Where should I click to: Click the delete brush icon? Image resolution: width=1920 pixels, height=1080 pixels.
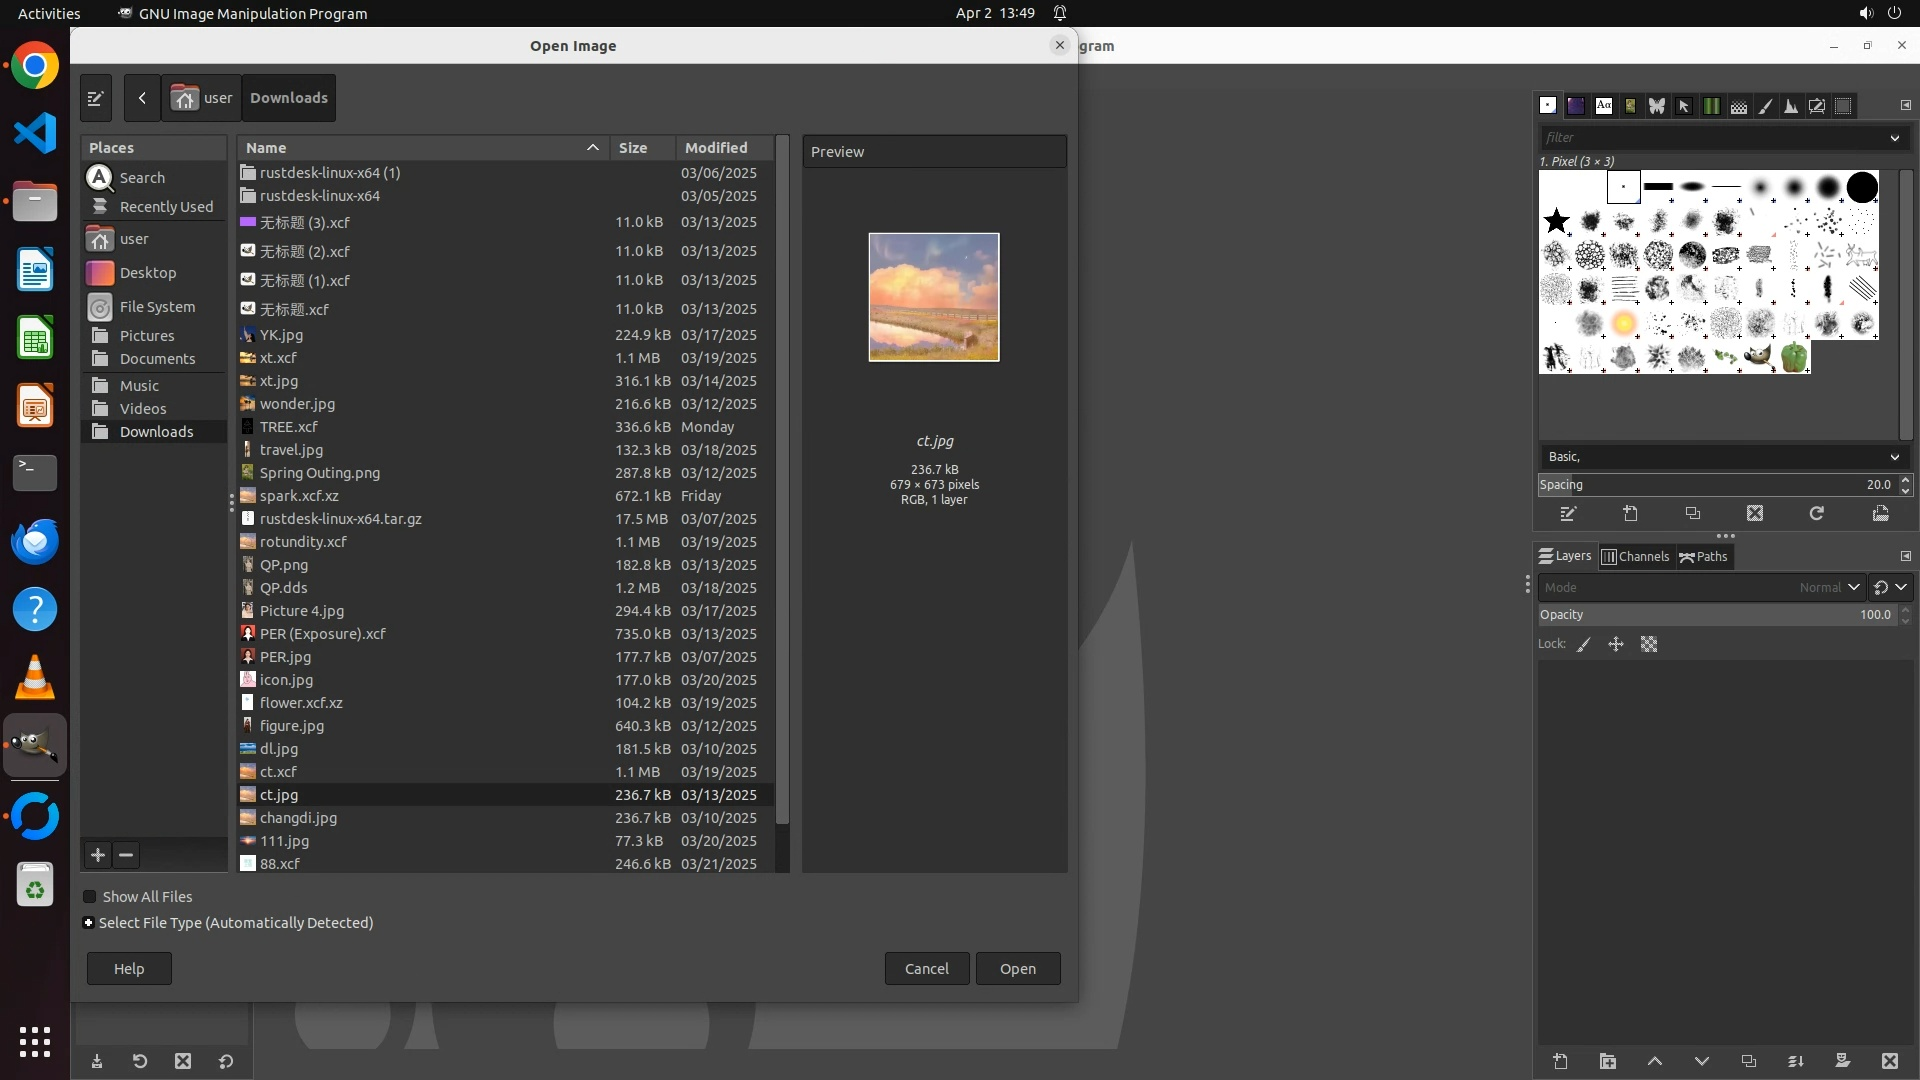pos(1754,514)
